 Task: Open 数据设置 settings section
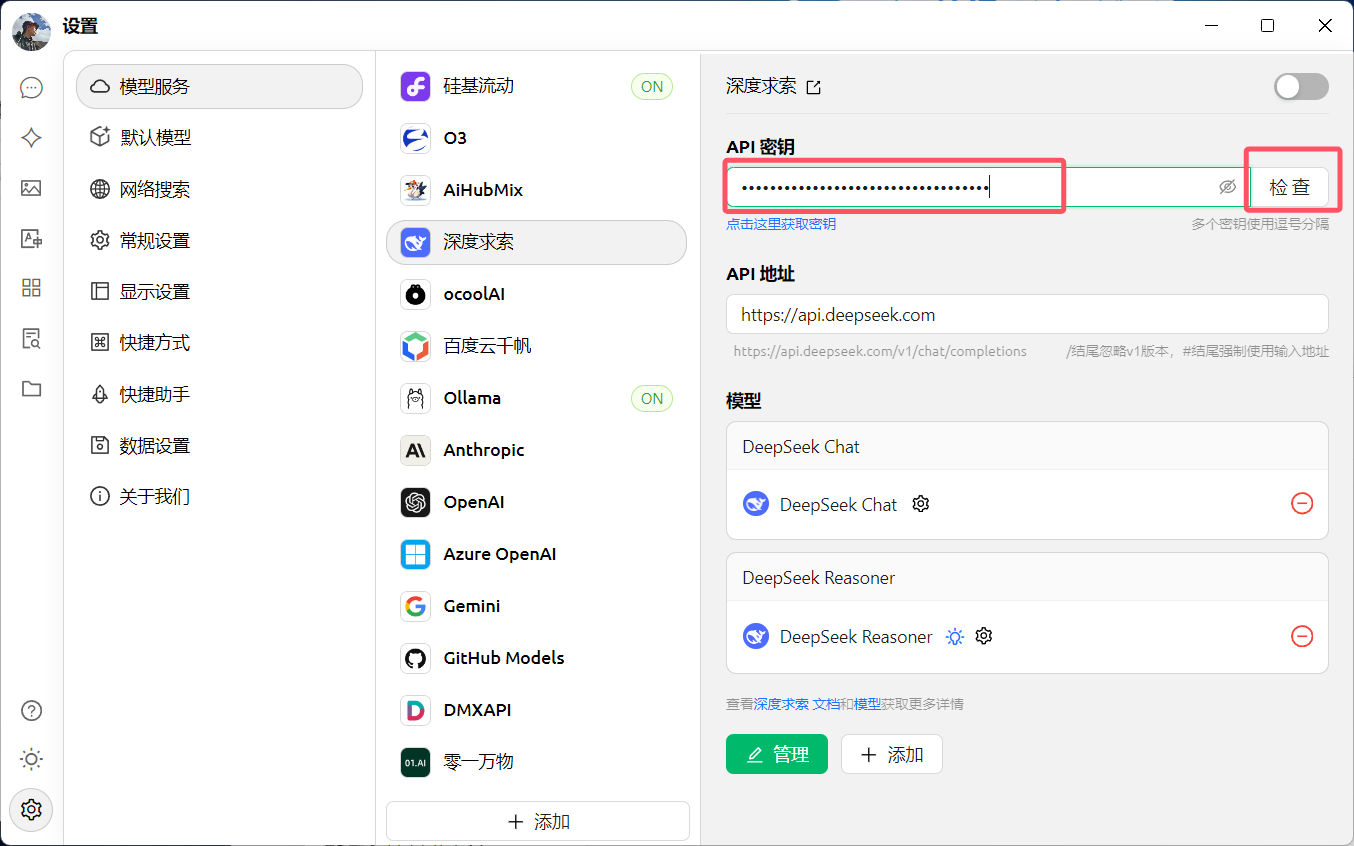tap(219, 446)
